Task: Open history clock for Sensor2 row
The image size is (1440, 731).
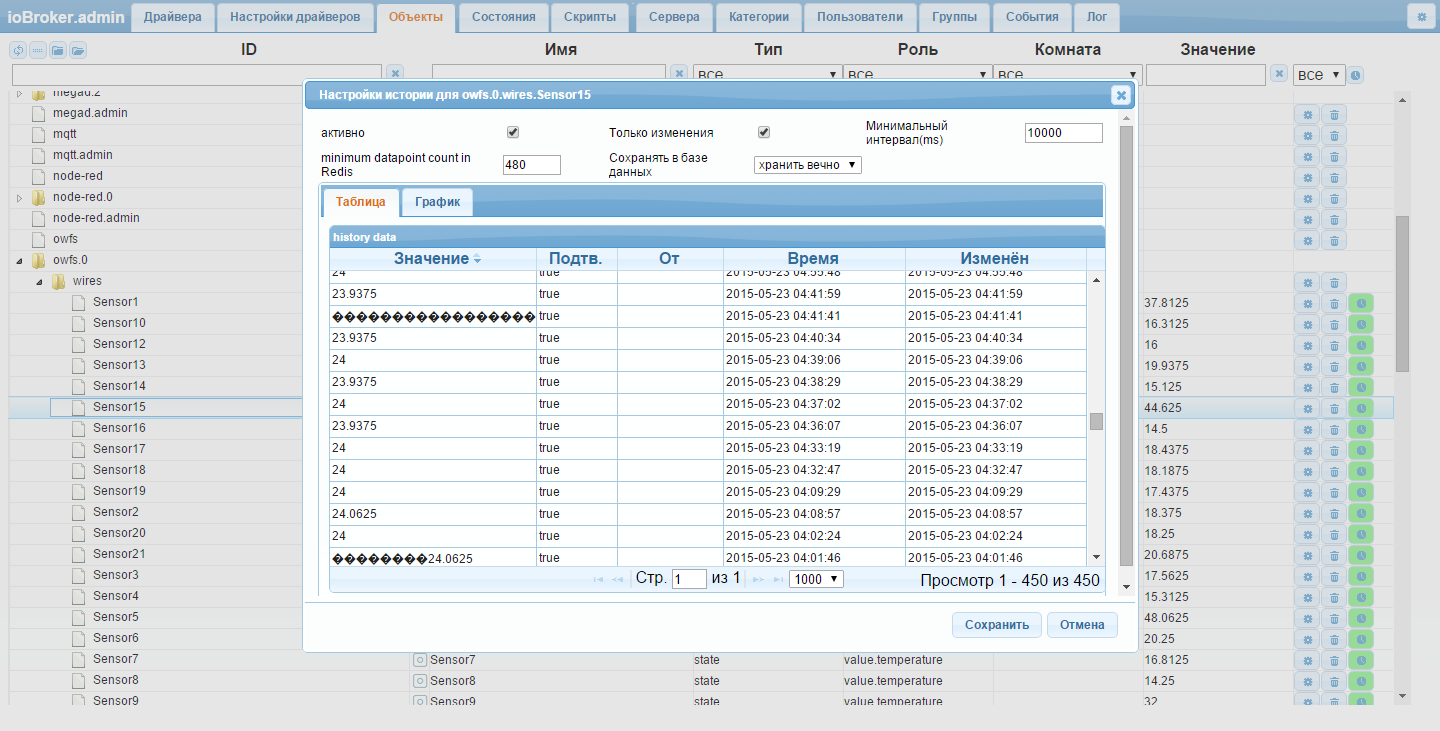Action: point(1361,512)
